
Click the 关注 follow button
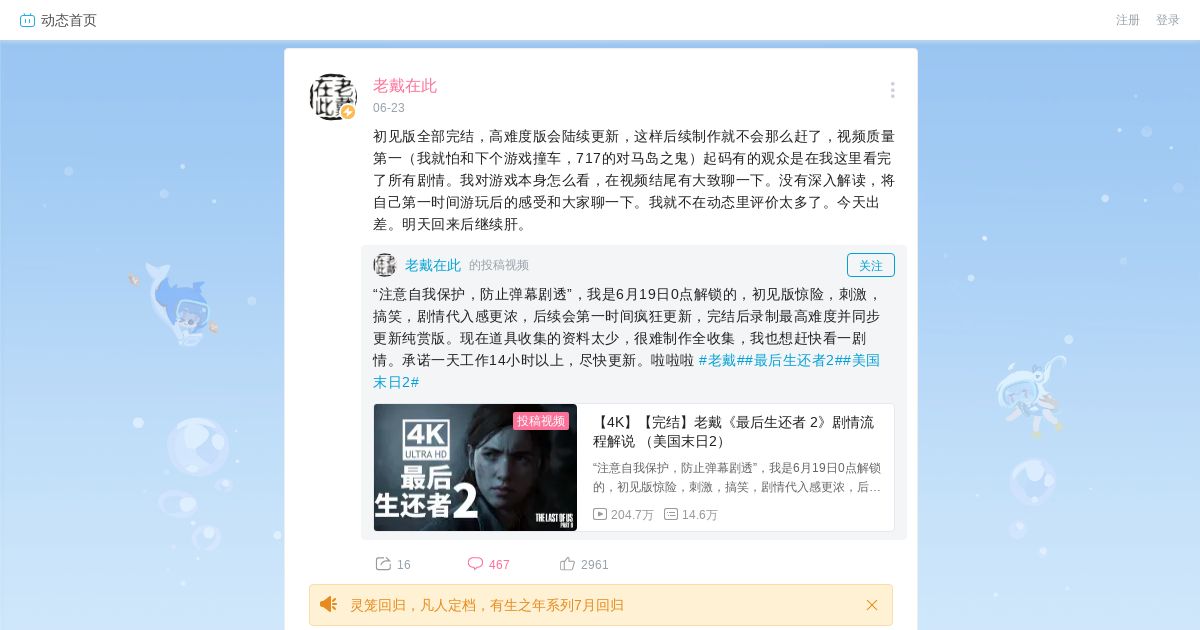[871, 265]
